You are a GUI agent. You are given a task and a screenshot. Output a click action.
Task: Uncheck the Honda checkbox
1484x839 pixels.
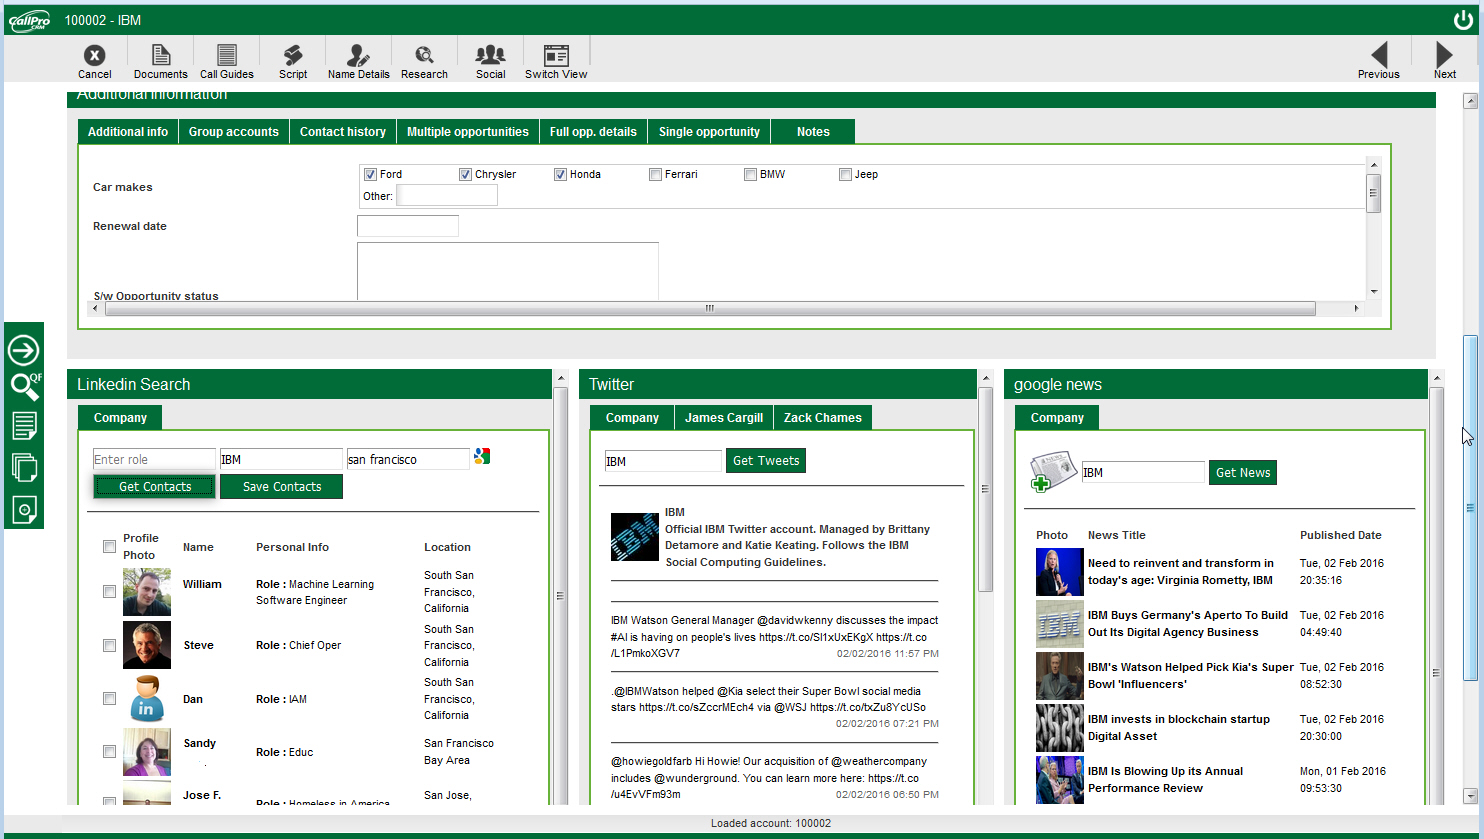560,174
